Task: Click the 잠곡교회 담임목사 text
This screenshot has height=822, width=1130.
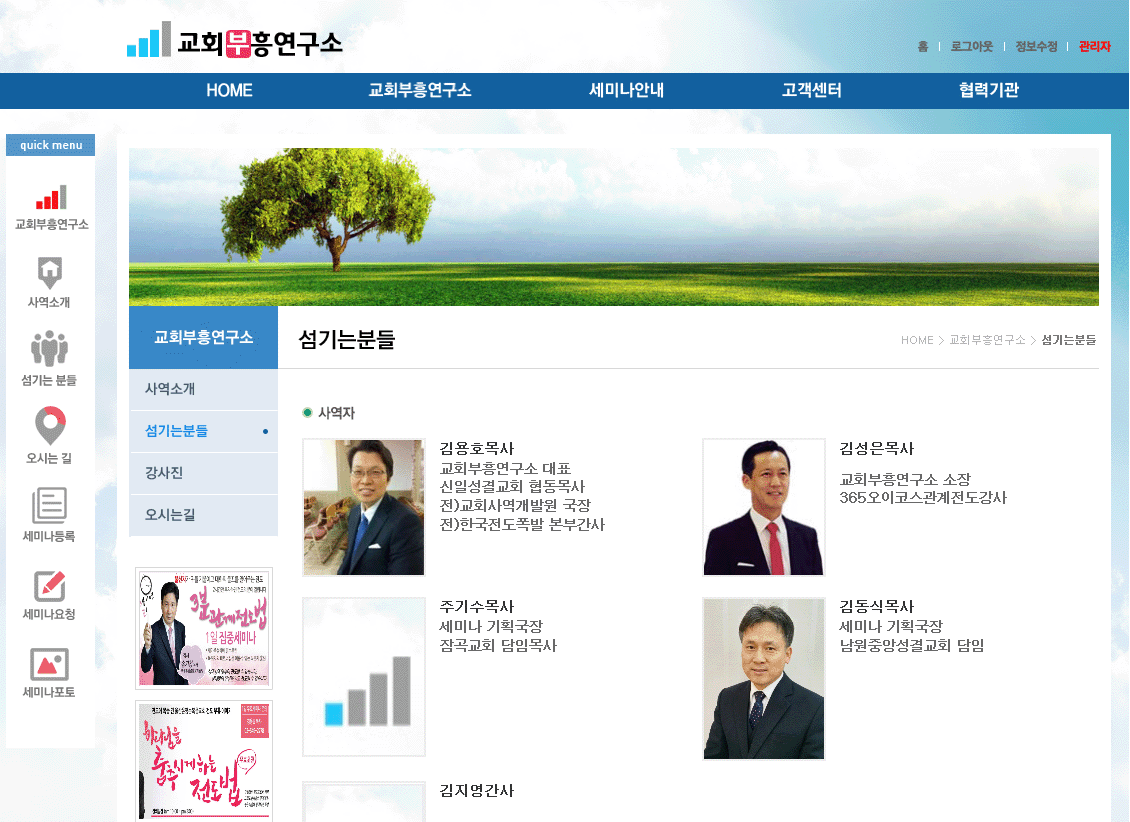Action: point(498,645)
